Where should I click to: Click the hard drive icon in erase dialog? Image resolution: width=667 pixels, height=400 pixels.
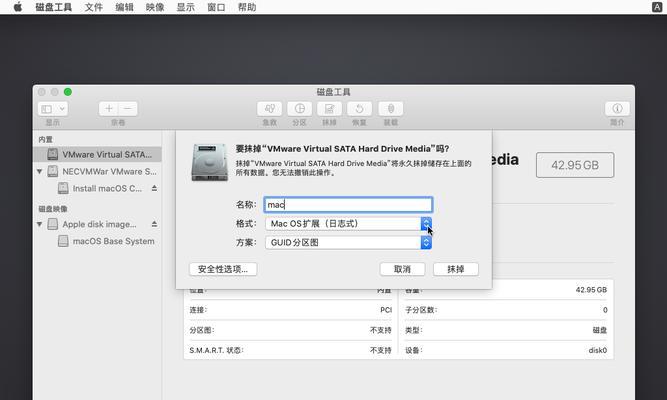(210, 162)
